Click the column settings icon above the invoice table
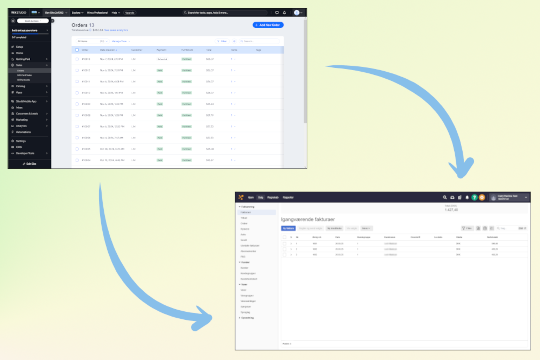This screenshot has height=360, width=540. 492,228
